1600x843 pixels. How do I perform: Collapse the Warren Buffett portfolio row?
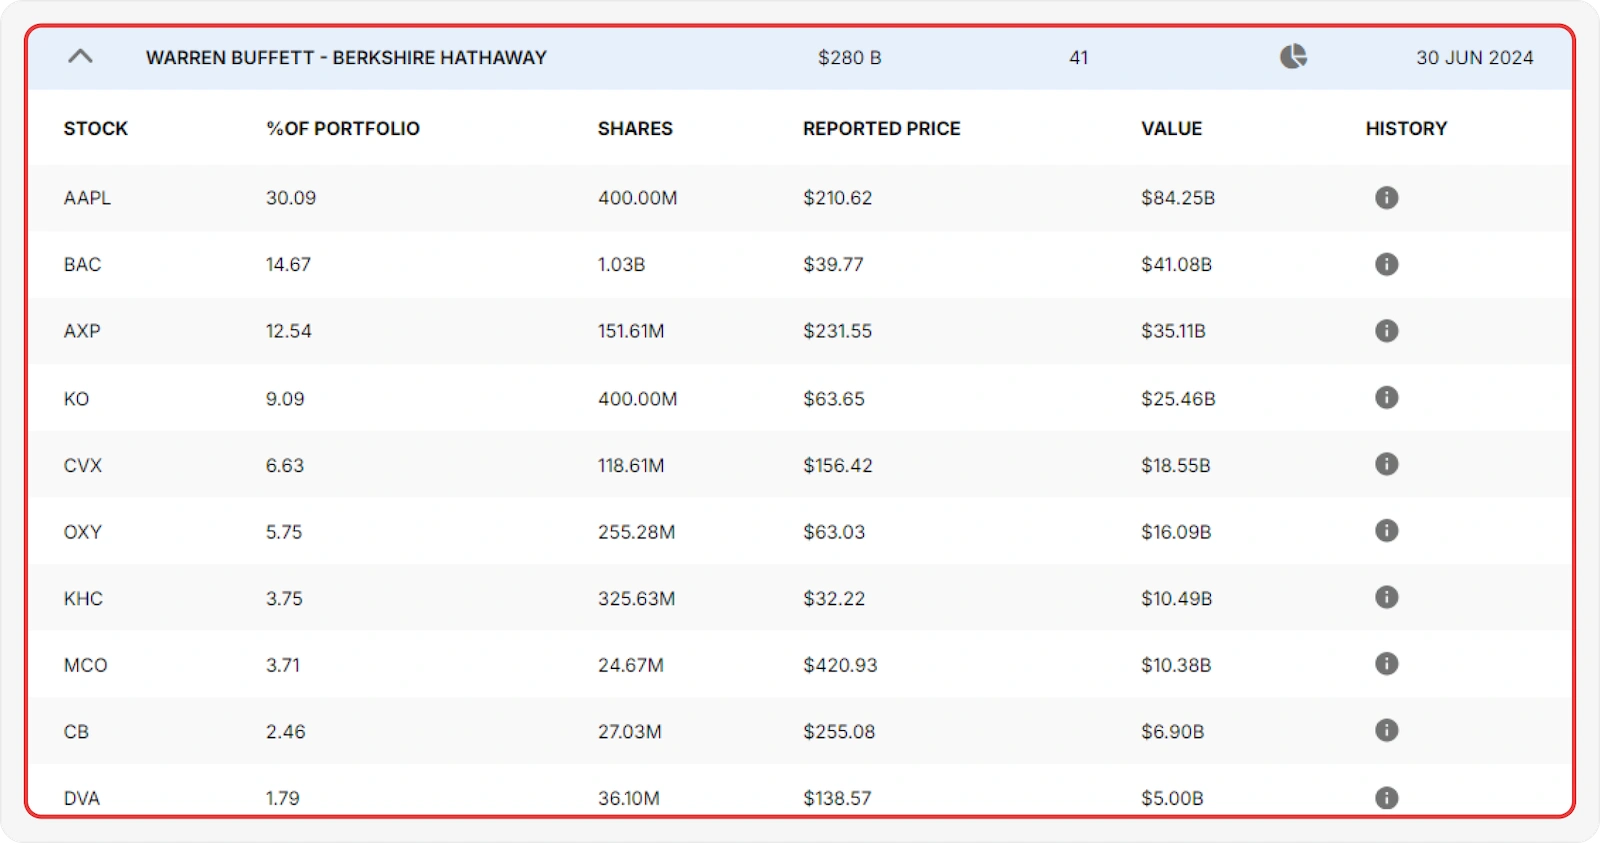[80, 57]
